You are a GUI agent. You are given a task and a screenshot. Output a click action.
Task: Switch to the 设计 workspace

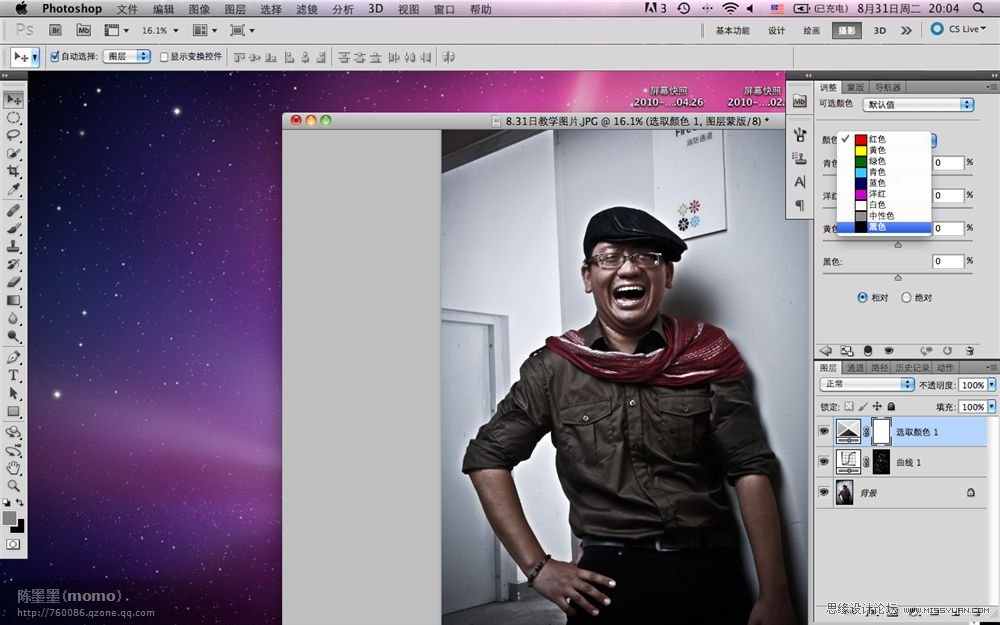[776, 30]
